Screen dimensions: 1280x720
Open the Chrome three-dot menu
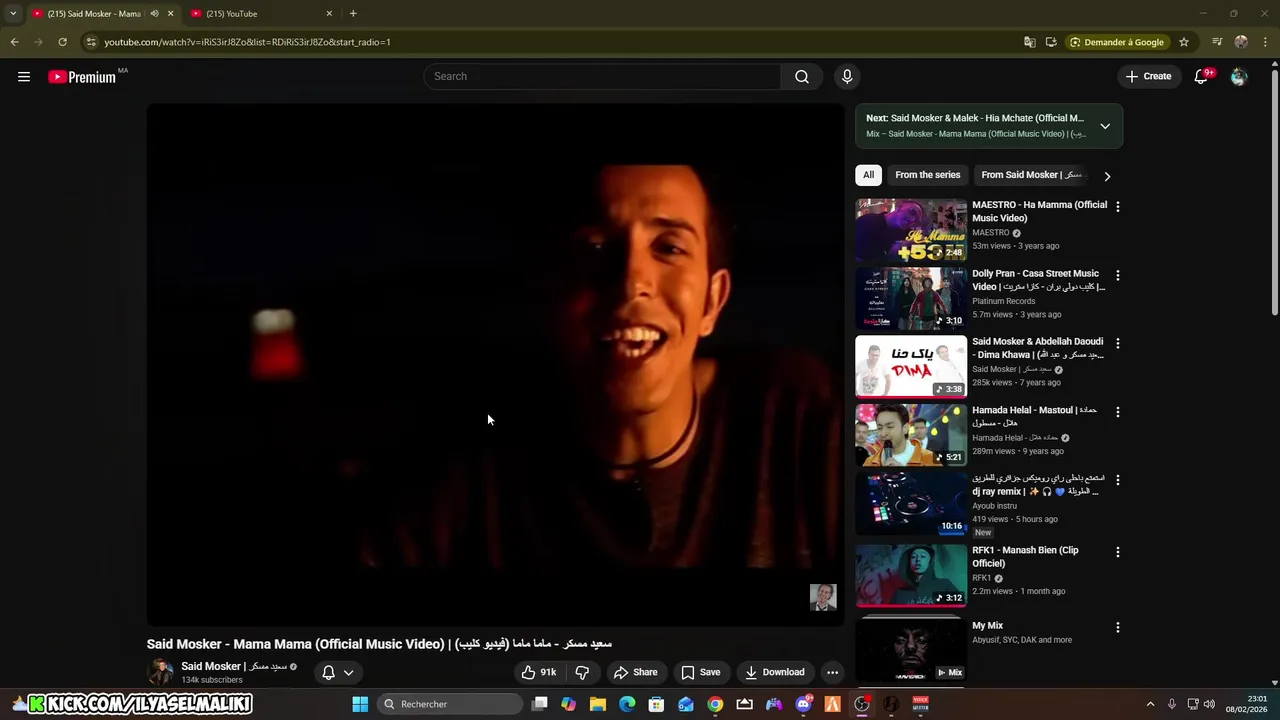click(1266, 42)
